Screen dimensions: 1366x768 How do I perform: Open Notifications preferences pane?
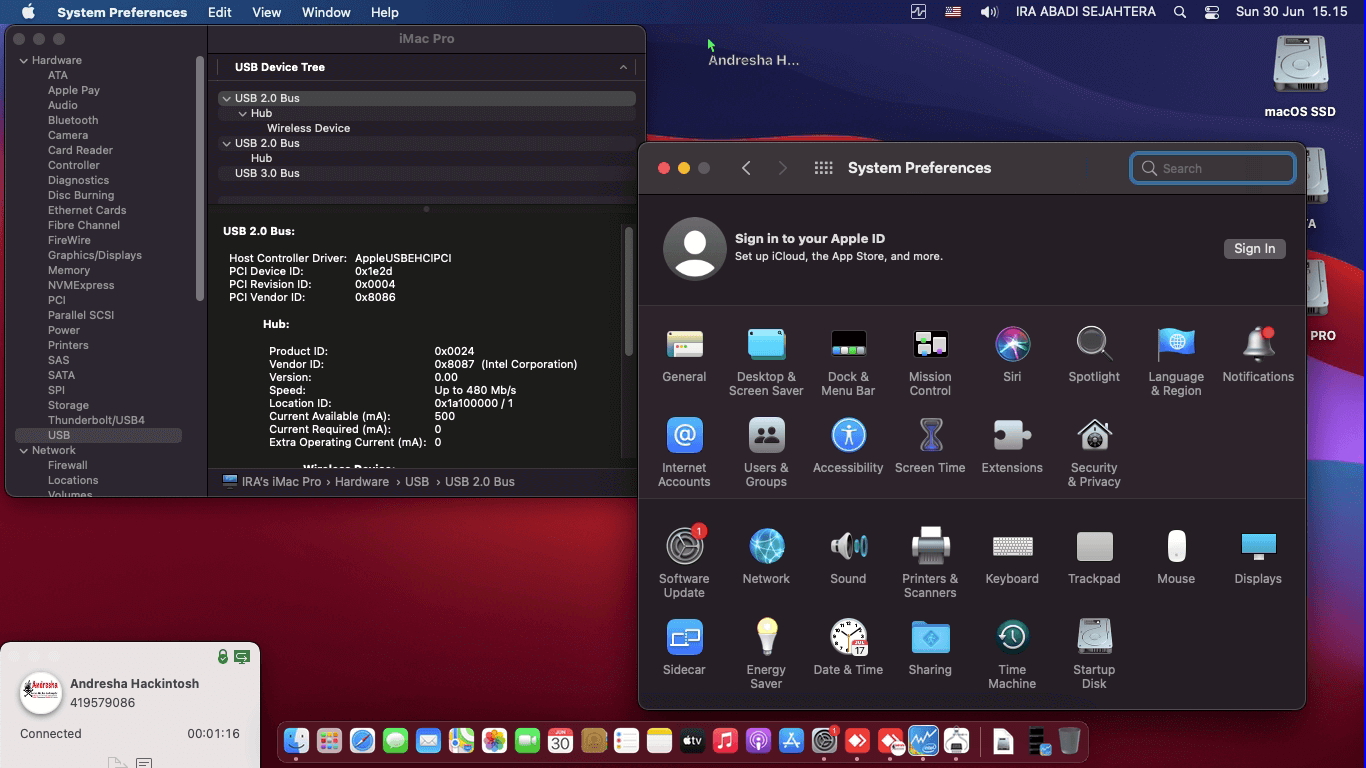click(x=1258, y=355)
